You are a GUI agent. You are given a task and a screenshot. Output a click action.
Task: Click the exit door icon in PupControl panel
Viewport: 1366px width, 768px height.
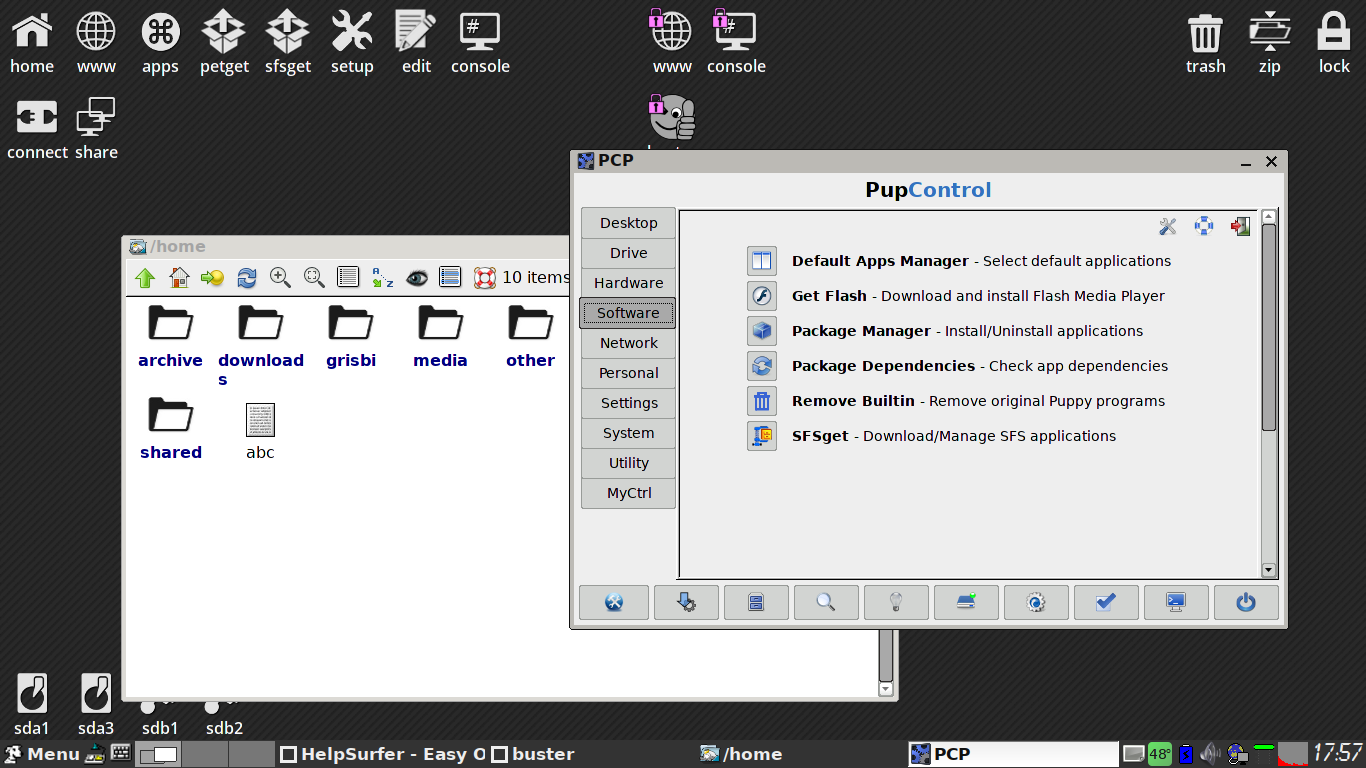(x=1240, y=227)
